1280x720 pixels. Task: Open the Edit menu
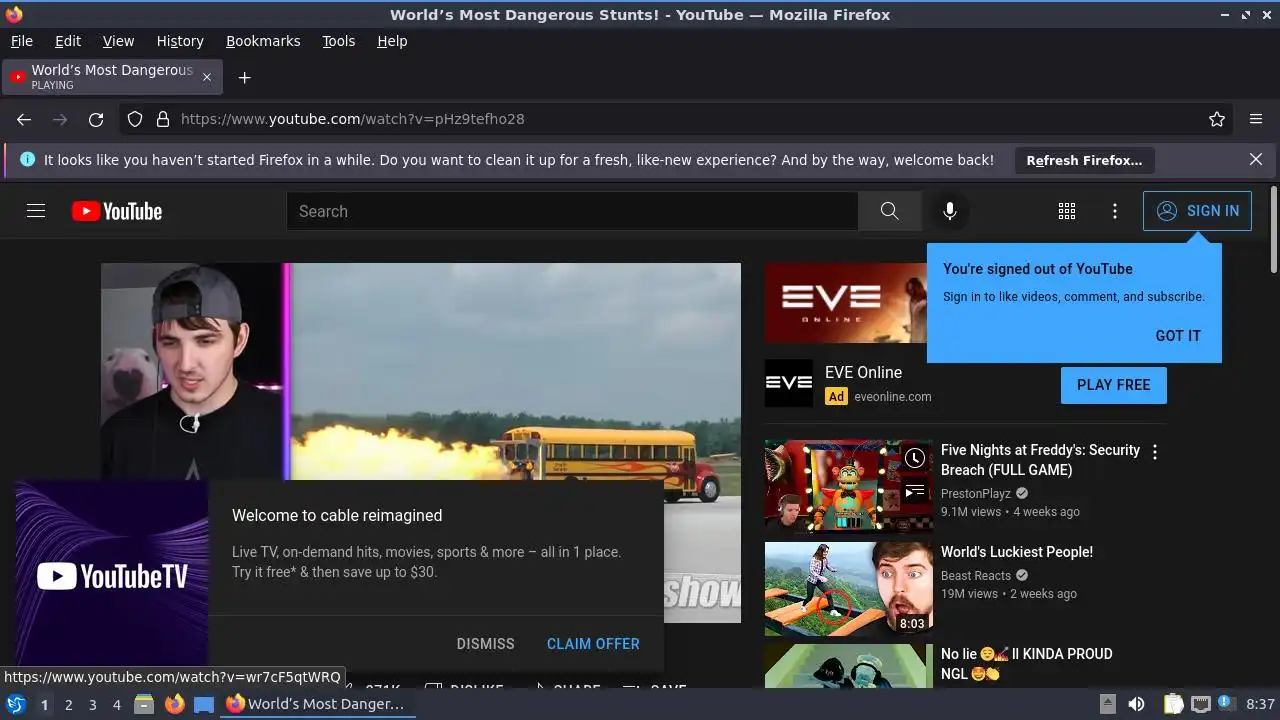68,41
